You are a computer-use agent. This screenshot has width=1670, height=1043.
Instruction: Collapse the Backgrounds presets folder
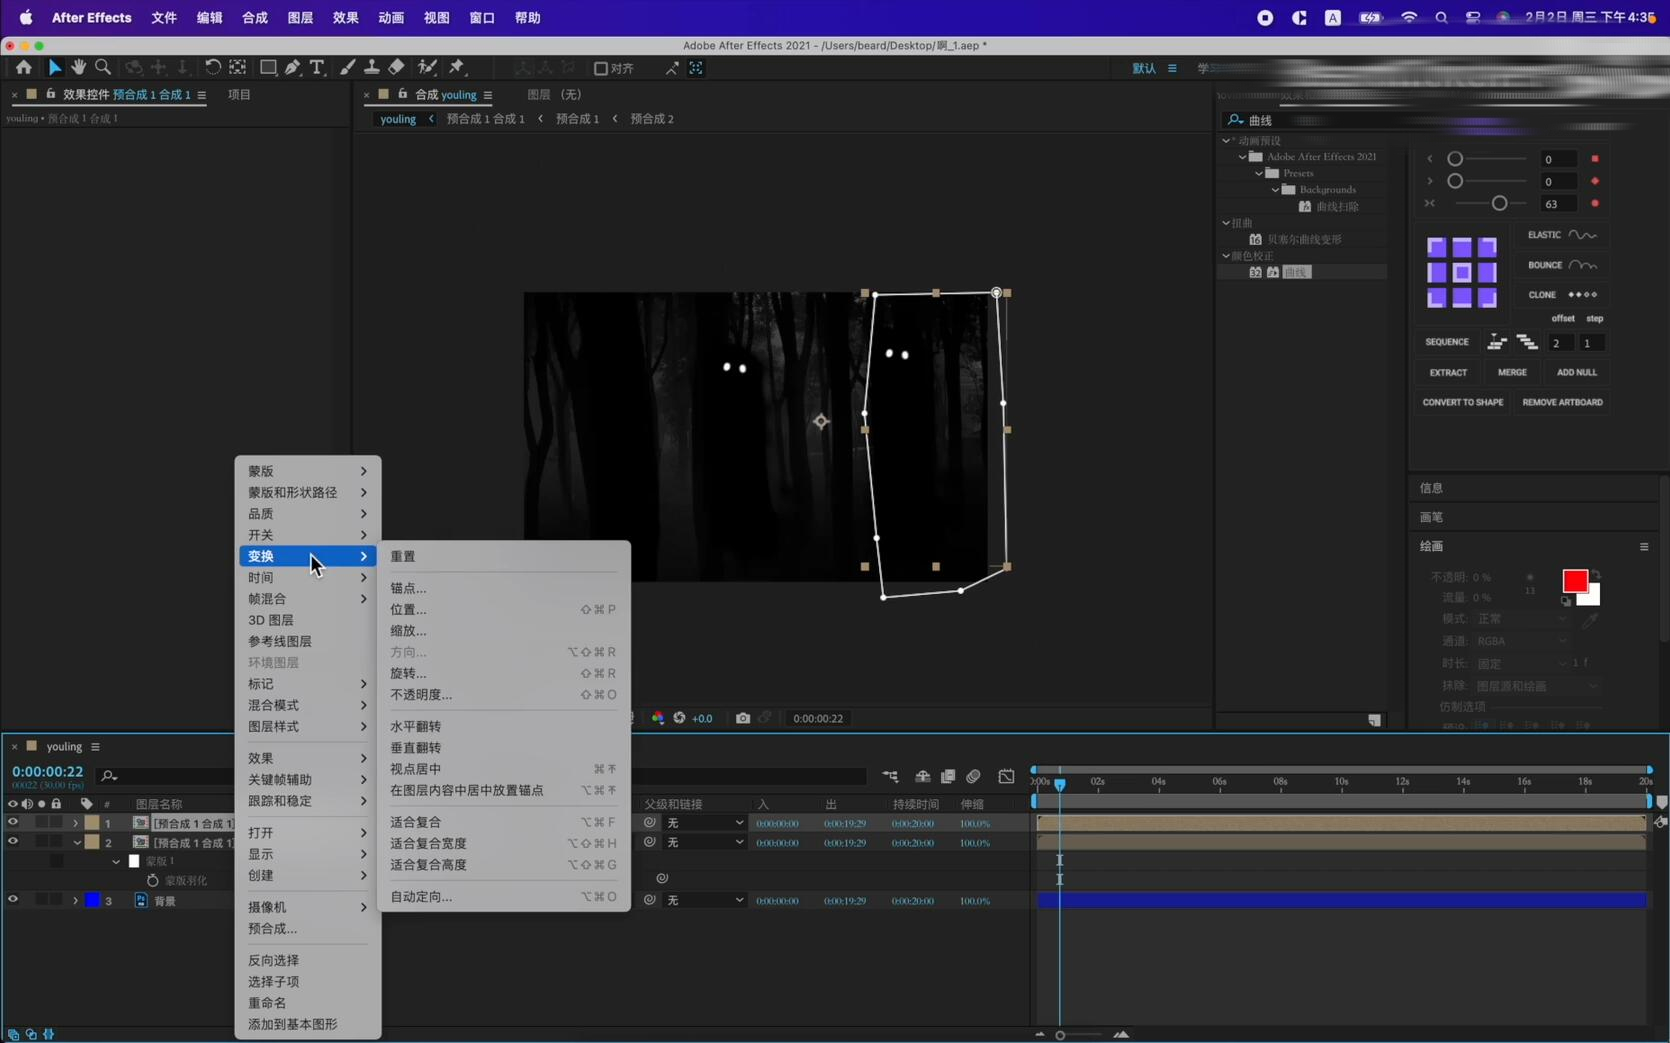click(x=1275, y=189)
